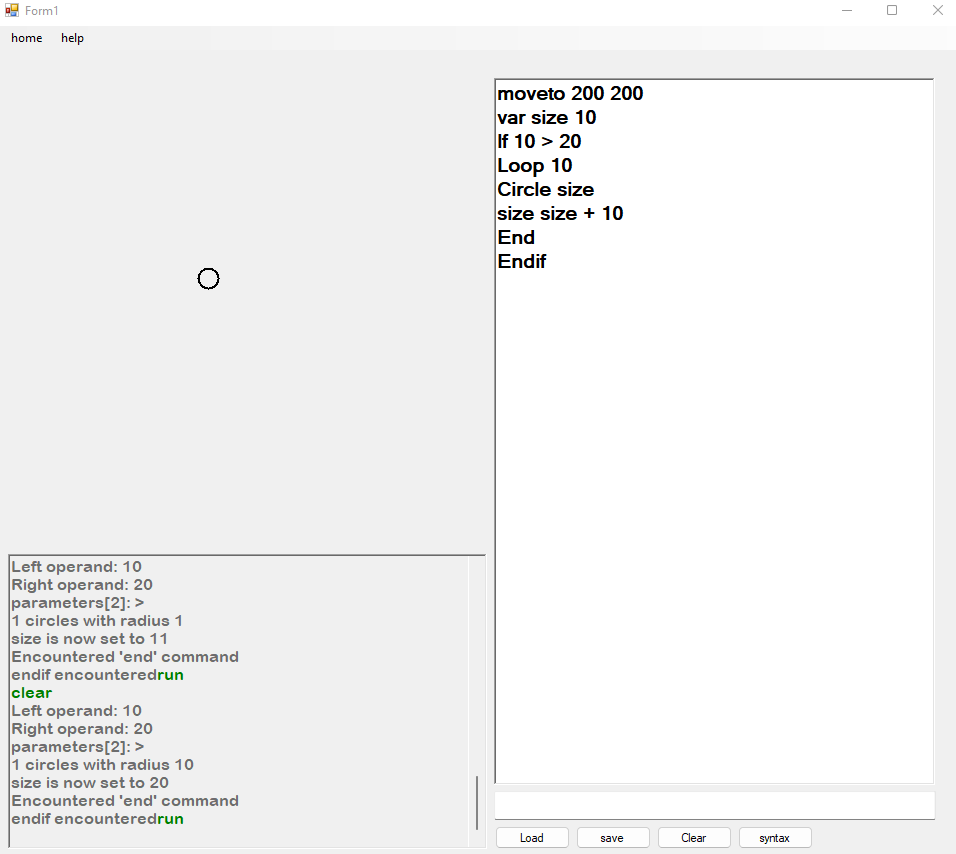
Task: Click the "Encountered 'end' command" log line
Action: (124, 800)
